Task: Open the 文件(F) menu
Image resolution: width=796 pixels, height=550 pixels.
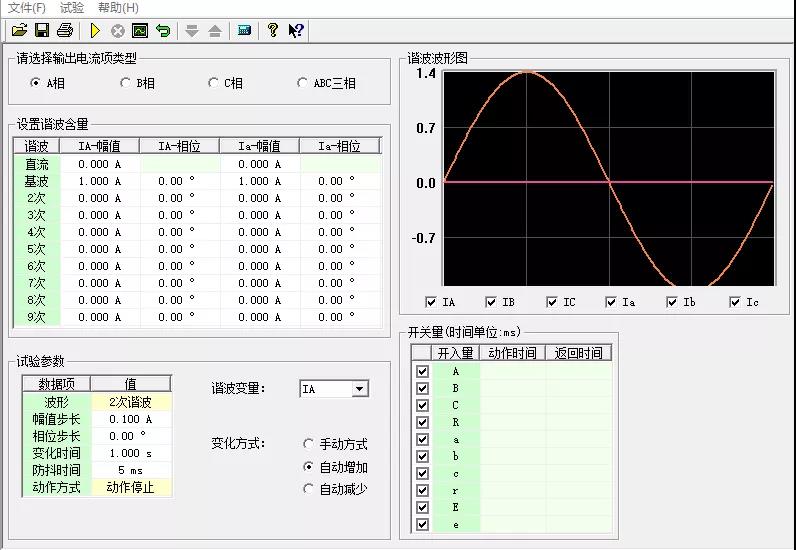Action: 26,7
